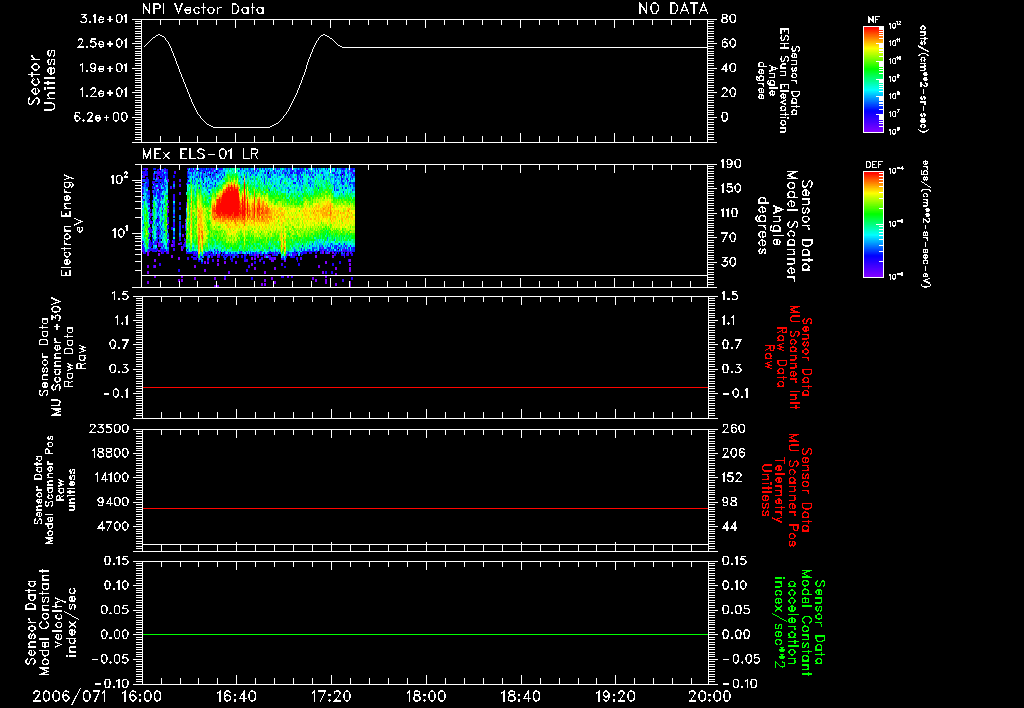Viewport: 1024px width, 708px height.
Task: Click the red MU Scanner Pos Telemetry title
Action: click(787, 490)
